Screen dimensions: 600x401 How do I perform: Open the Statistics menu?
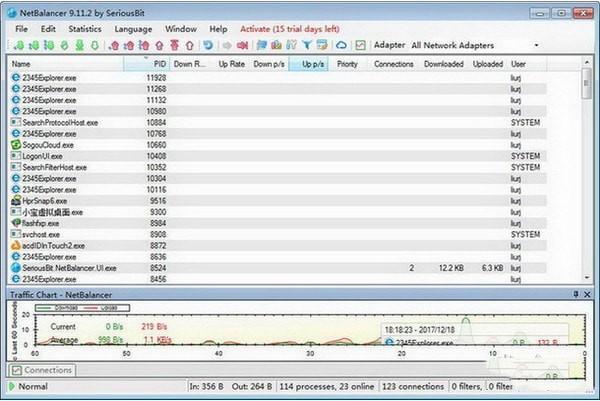(x=85, y=29)
